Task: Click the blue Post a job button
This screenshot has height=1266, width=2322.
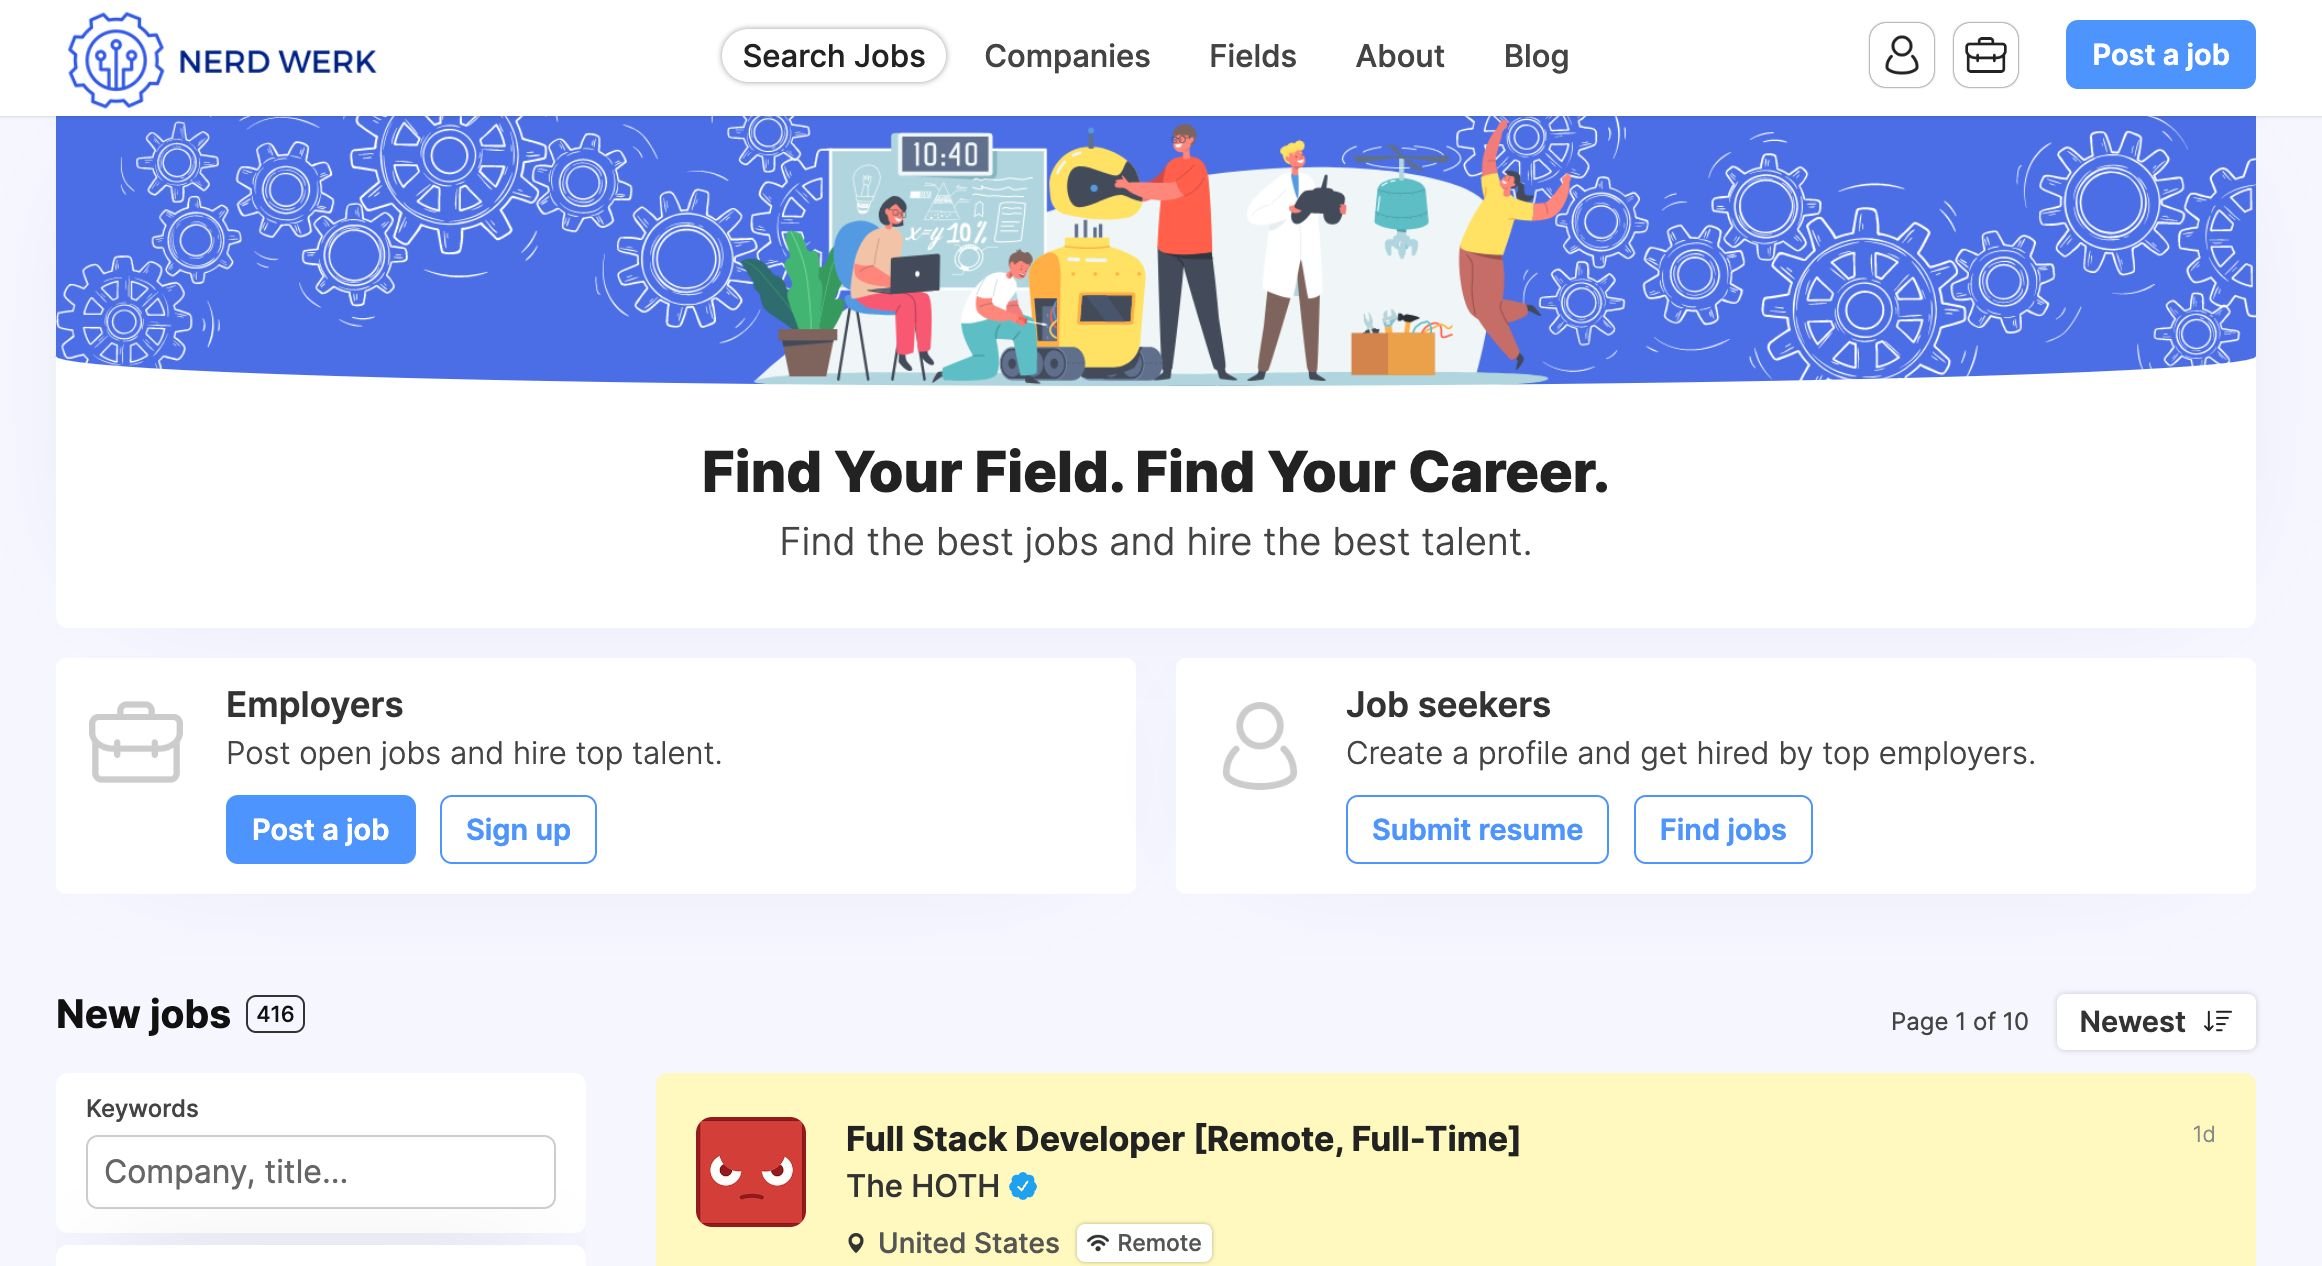Action: 2160,55
